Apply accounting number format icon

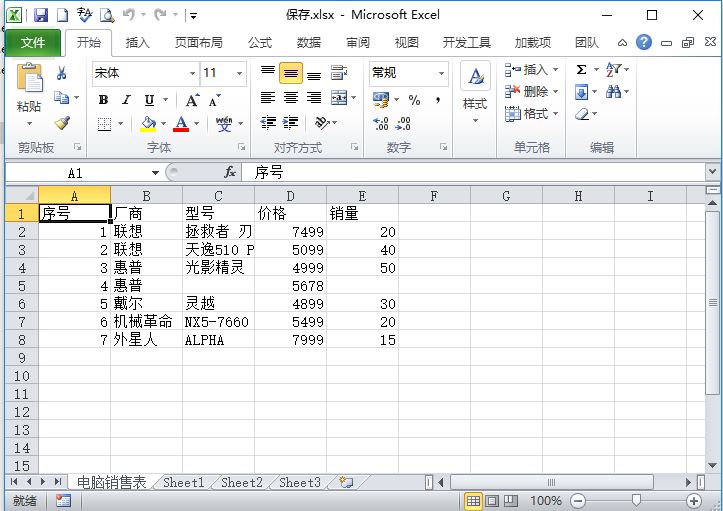[x=381, y=99]
